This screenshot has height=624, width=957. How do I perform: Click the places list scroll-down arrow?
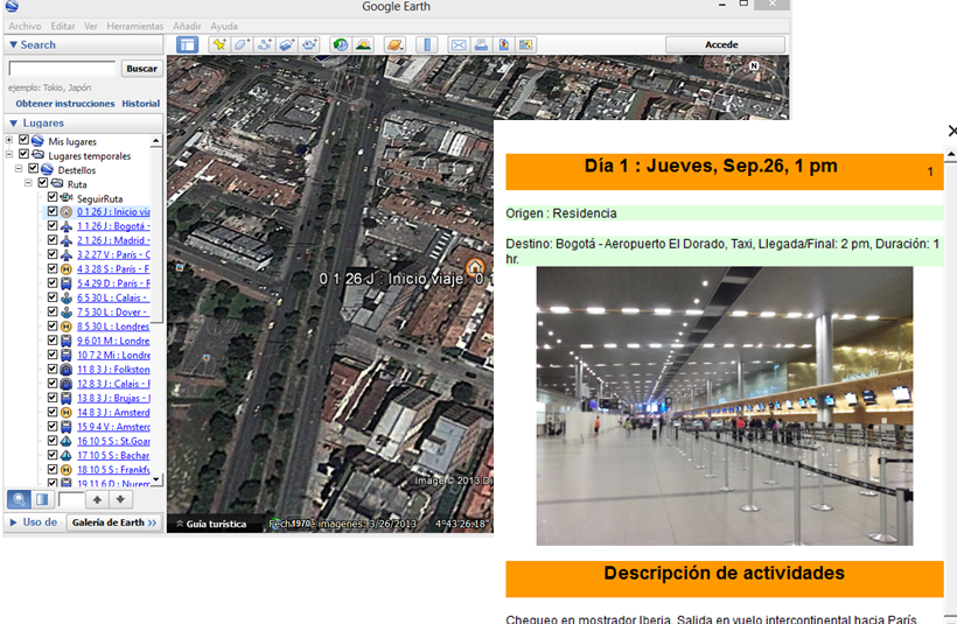pyautogui.click(x=156, y=479)
